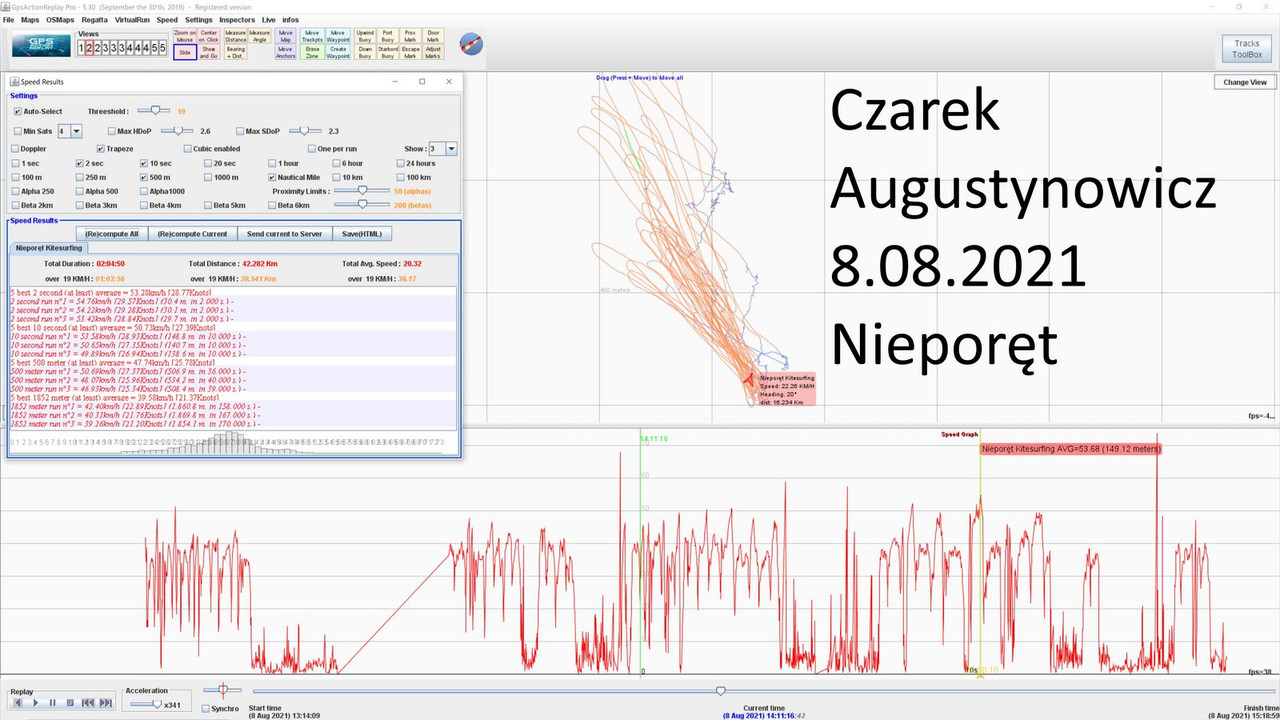Image resolution: width=1280 pixels, height=720 pixels.
Task: Skip replay to the end
Action: coord(105,703)
